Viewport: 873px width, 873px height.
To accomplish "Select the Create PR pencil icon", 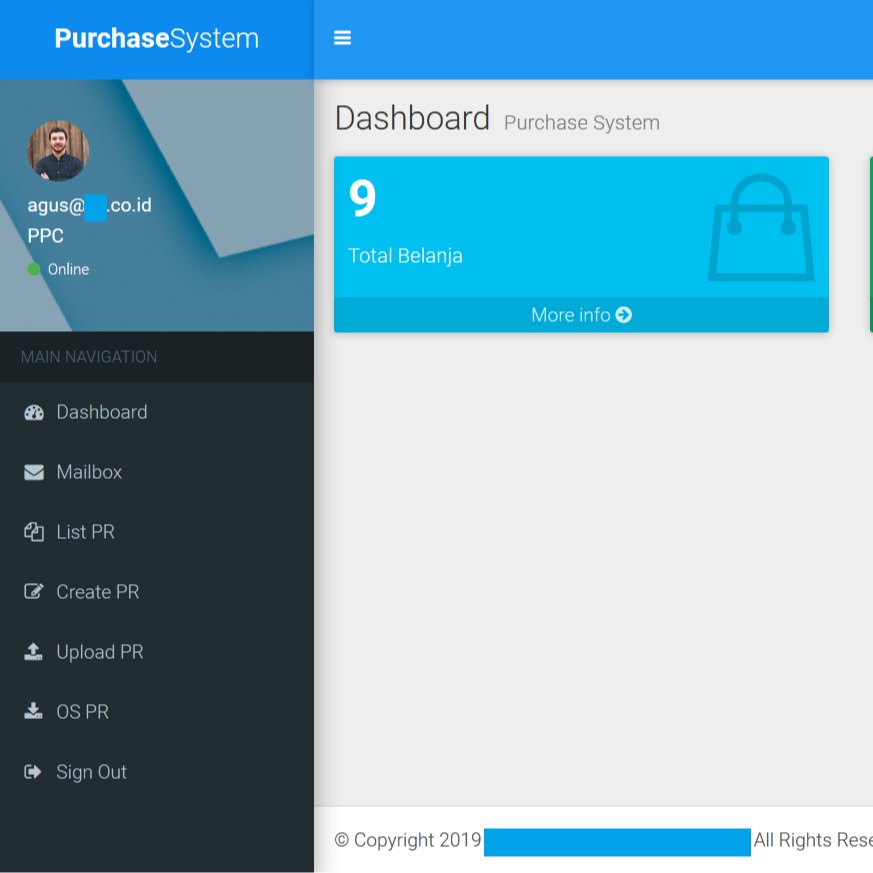I will pyautogui.click(x=33, y=591).
